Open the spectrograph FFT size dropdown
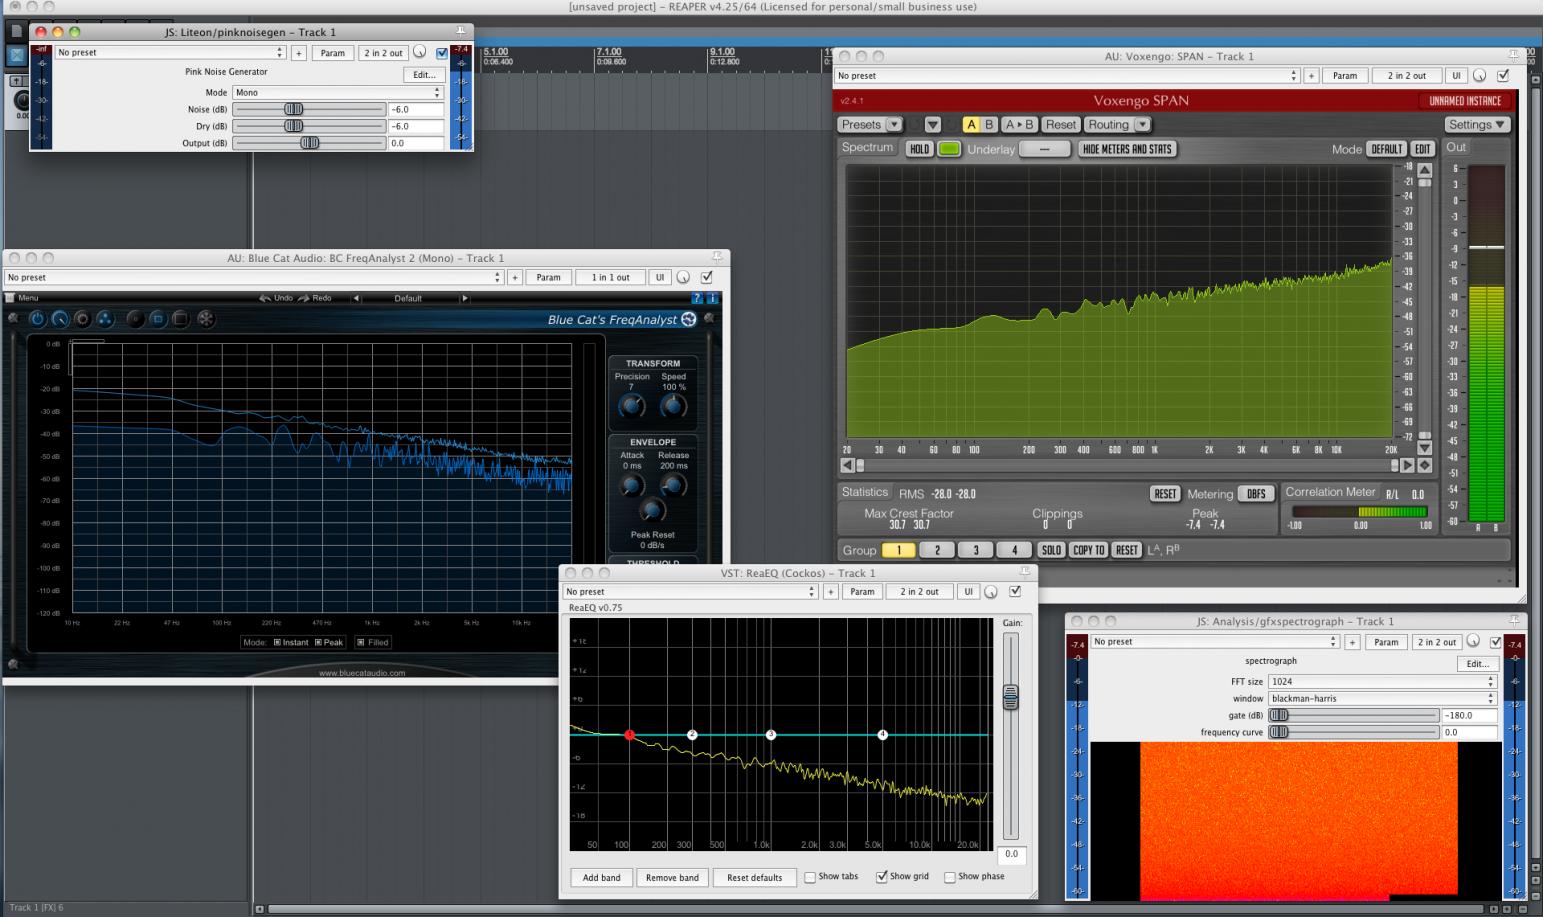This screenshot has height=917, width=1543. [1383, 681]
